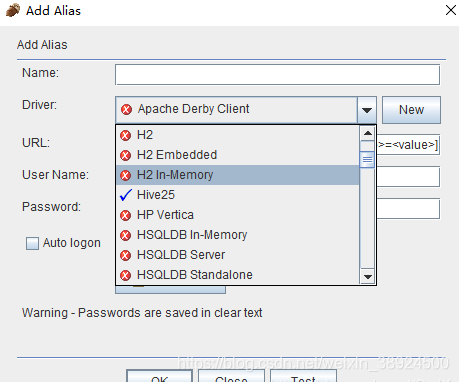Click New driver button
The height and width of the screenshot is (382, 459).
coord(411,110)
